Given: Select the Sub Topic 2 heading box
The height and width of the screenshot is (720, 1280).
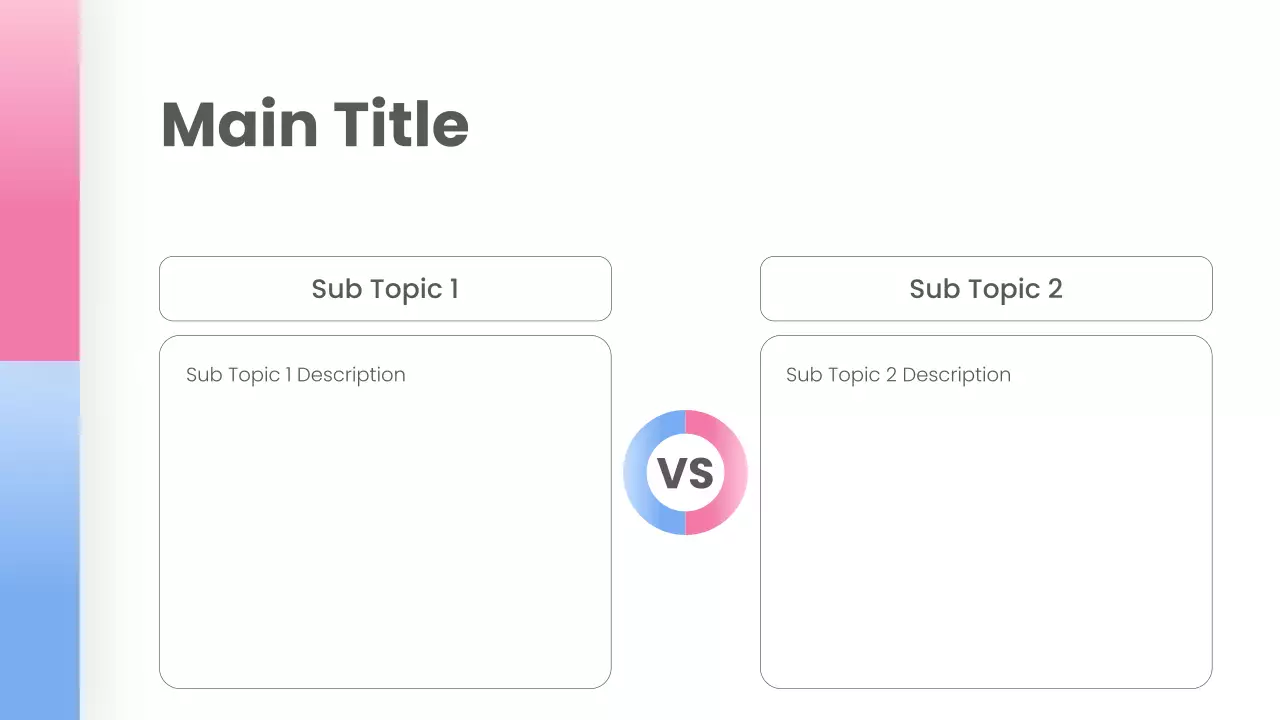Looking at the screenshot, I should pyautogui.click(x=986, y=289).
